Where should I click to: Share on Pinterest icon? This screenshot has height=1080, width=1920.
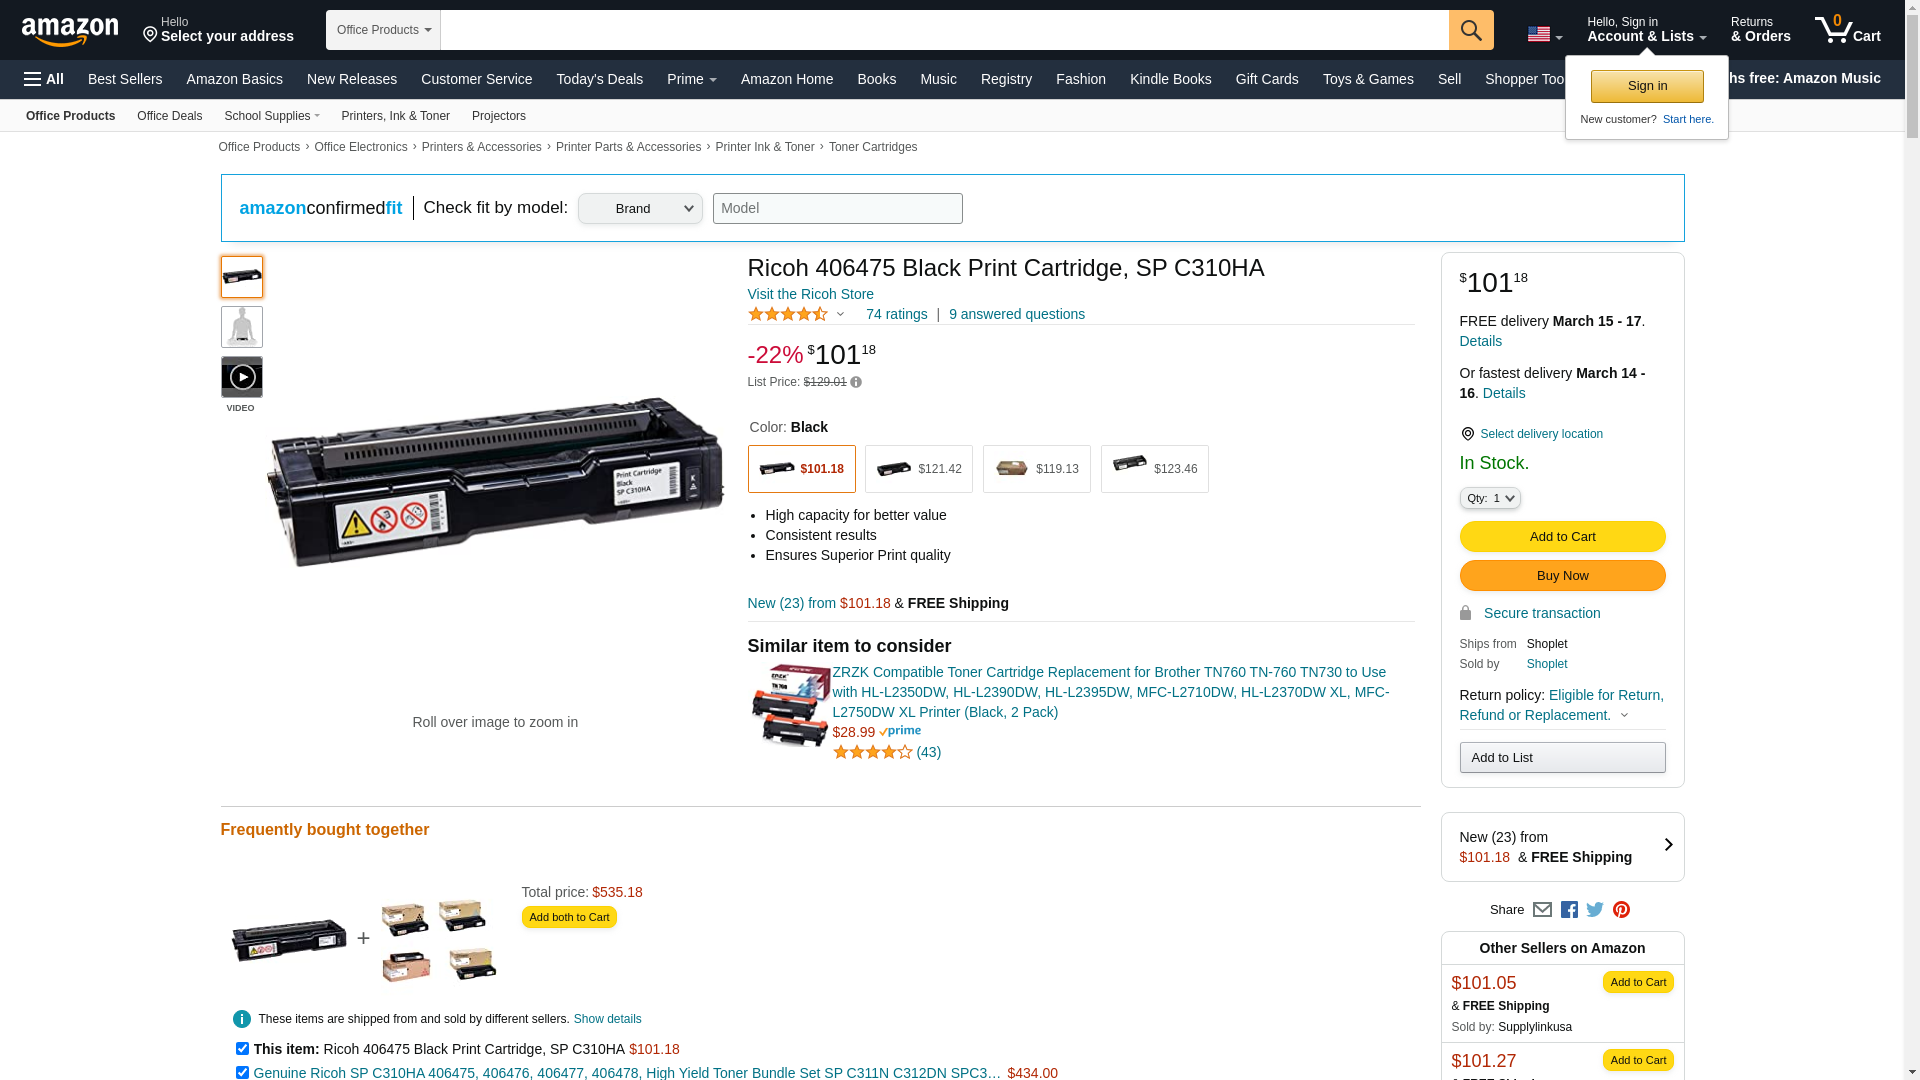pos(1621,910)
